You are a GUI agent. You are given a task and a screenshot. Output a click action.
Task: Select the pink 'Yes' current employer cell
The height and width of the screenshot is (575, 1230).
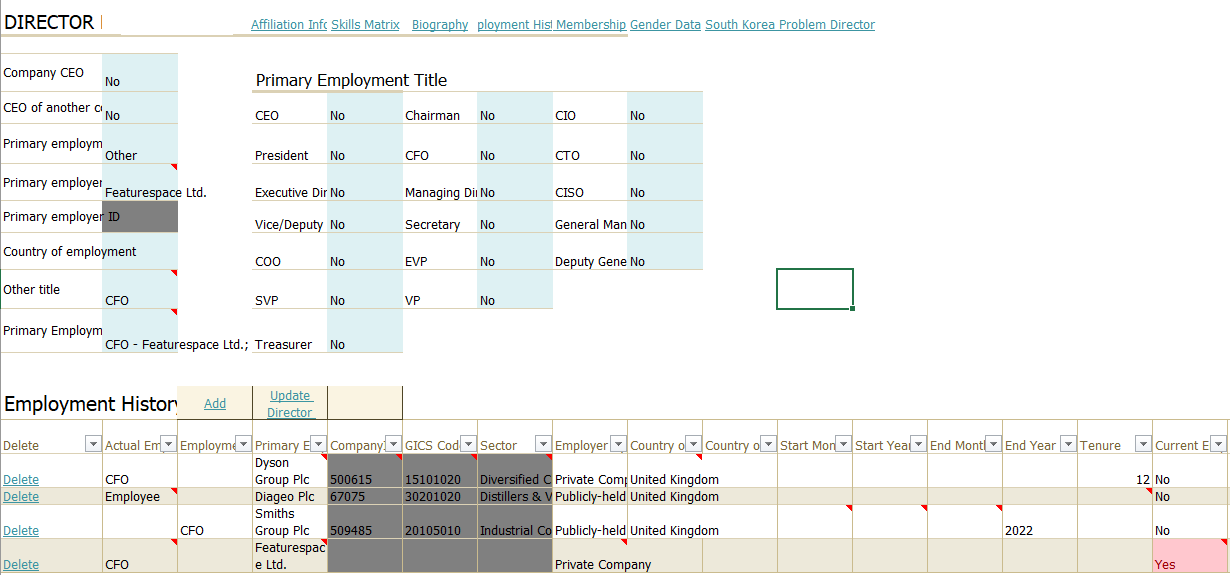pyautogui.click(x=1190, y=556)
